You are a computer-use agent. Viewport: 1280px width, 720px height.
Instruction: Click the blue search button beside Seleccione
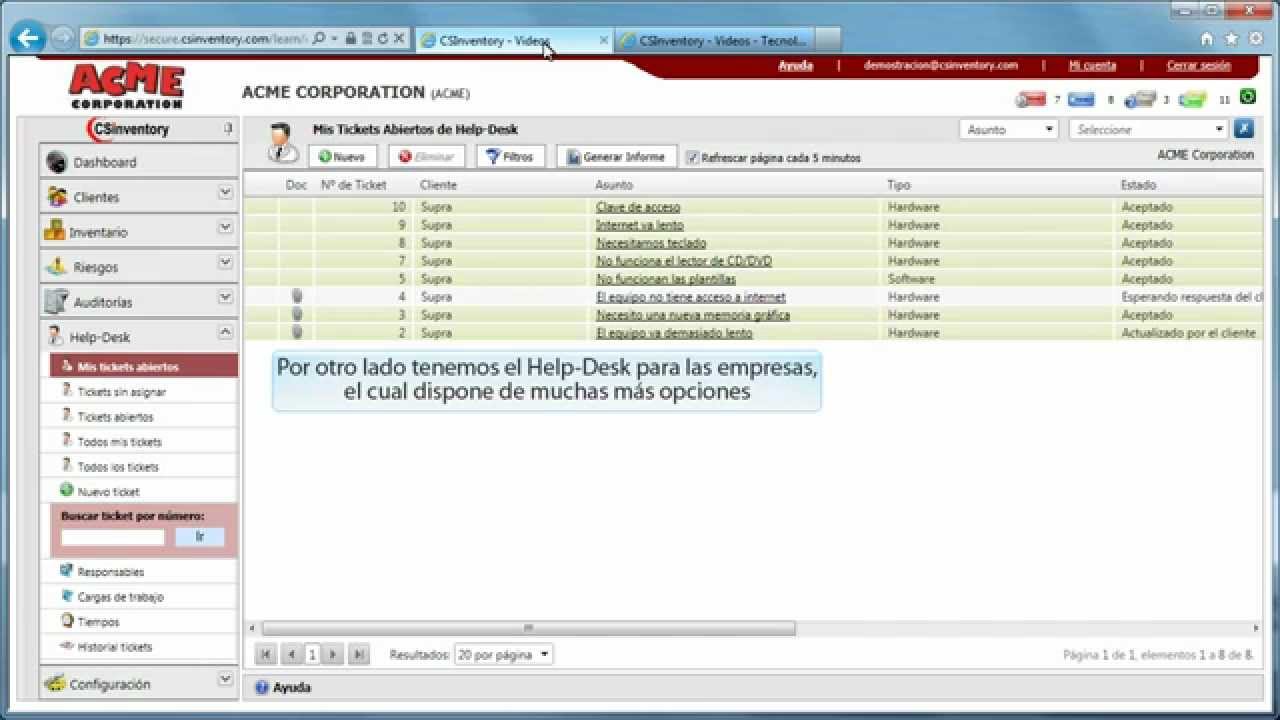[1243, 129]
